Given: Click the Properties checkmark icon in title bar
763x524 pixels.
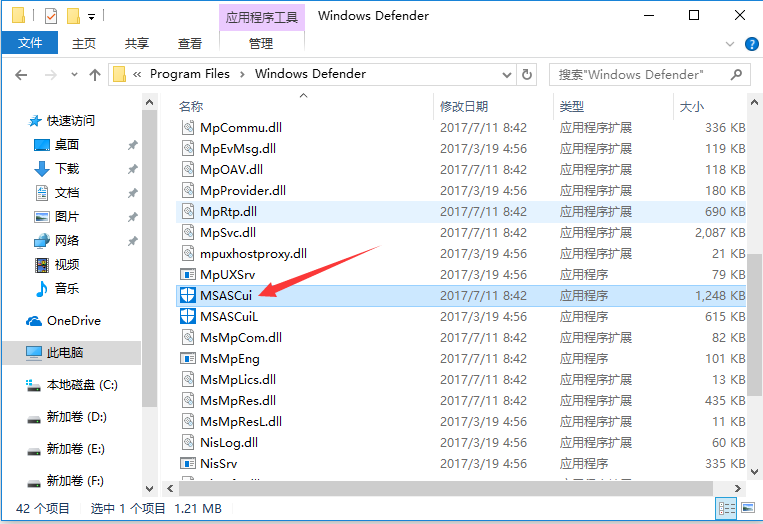Looking at the screenshot, I should (x=51, y=16).
